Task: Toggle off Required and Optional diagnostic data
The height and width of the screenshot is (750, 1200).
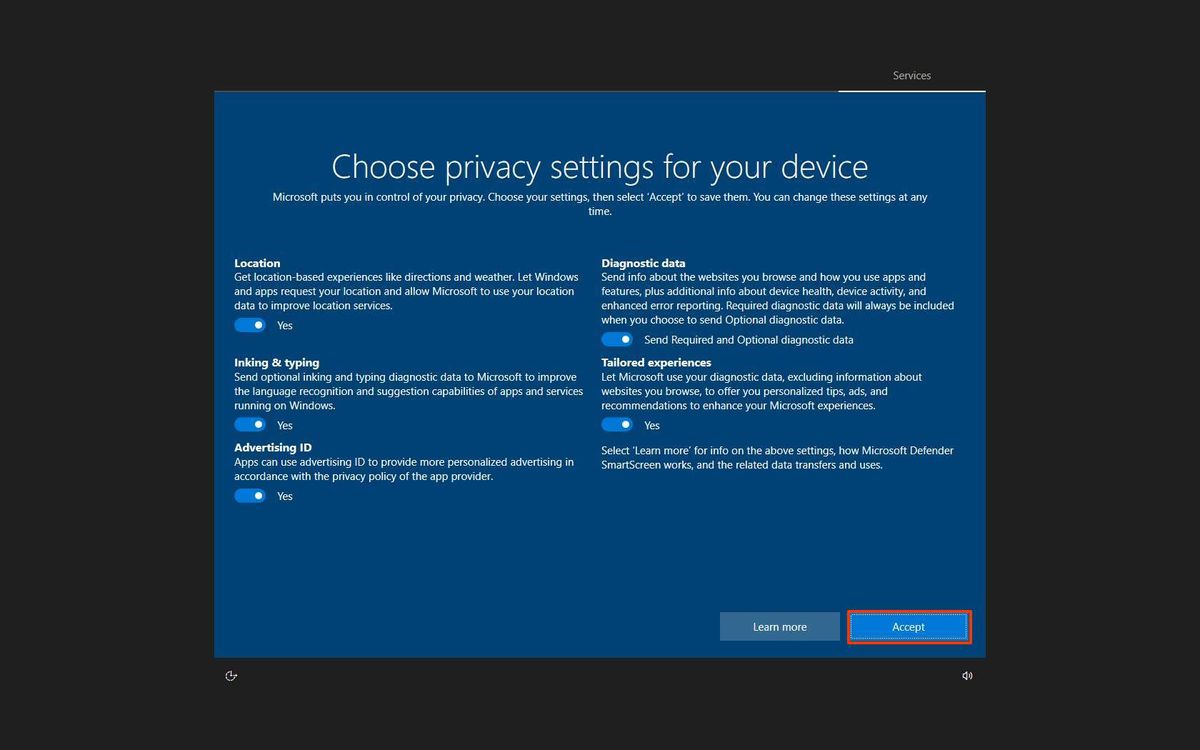Action: [x=618, y=339]
